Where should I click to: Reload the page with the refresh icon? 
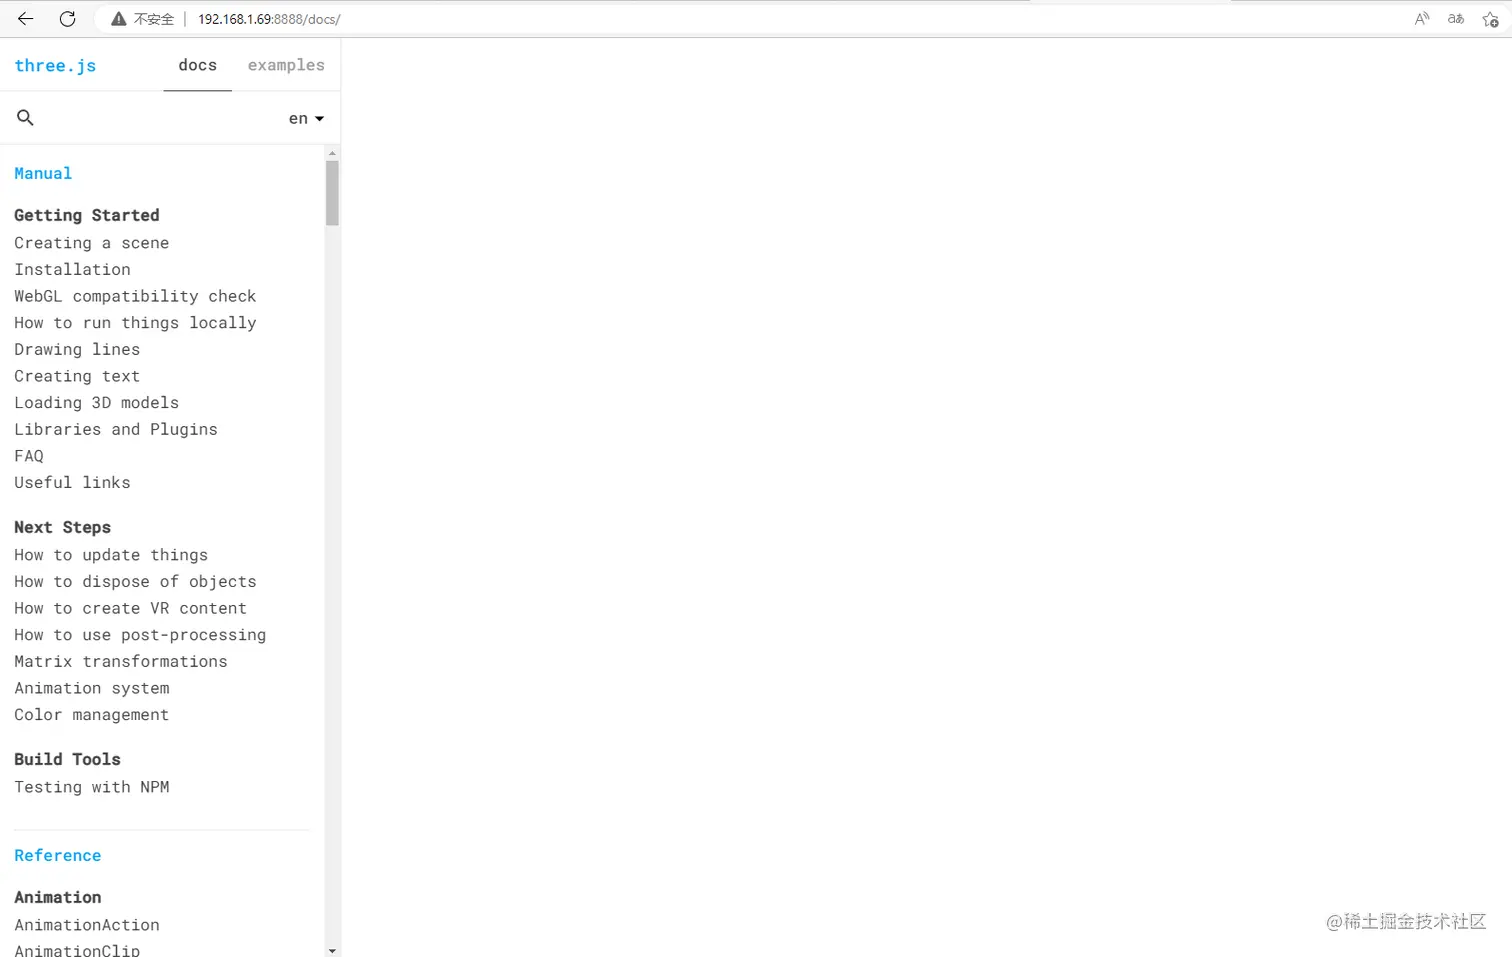pyautogui.click(x=67, y=18)
